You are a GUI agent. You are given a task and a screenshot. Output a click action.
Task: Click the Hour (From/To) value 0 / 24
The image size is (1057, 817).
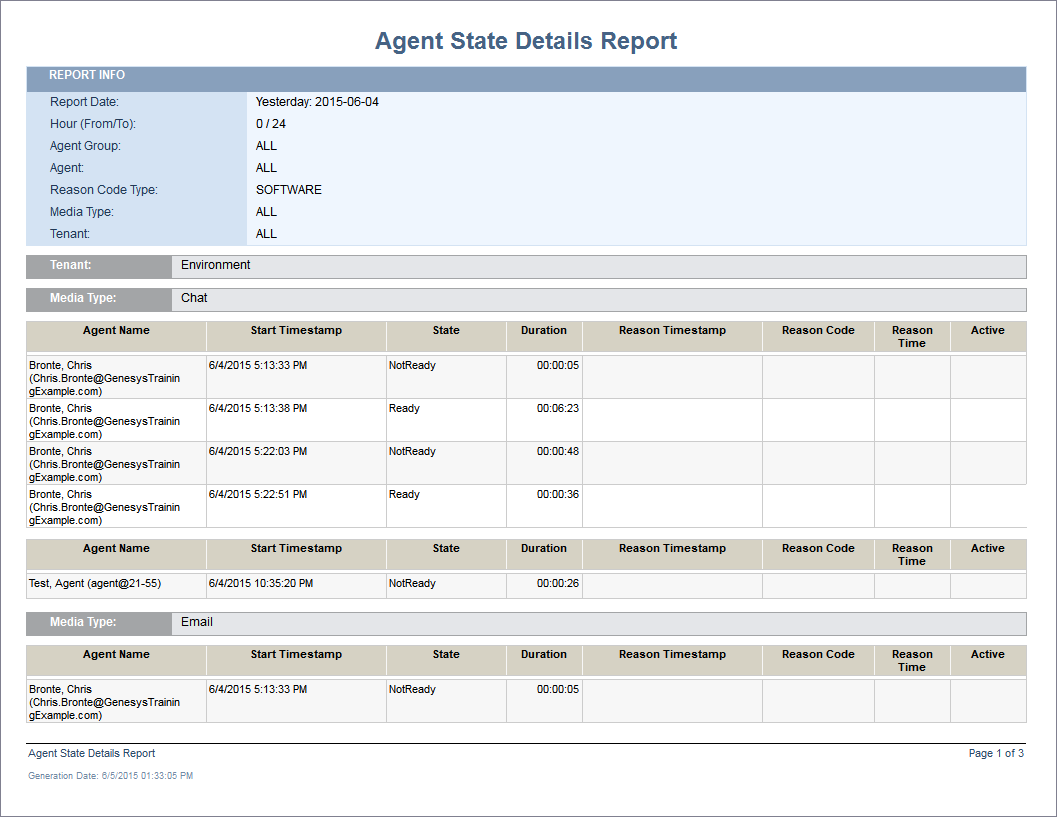(270, 124)
